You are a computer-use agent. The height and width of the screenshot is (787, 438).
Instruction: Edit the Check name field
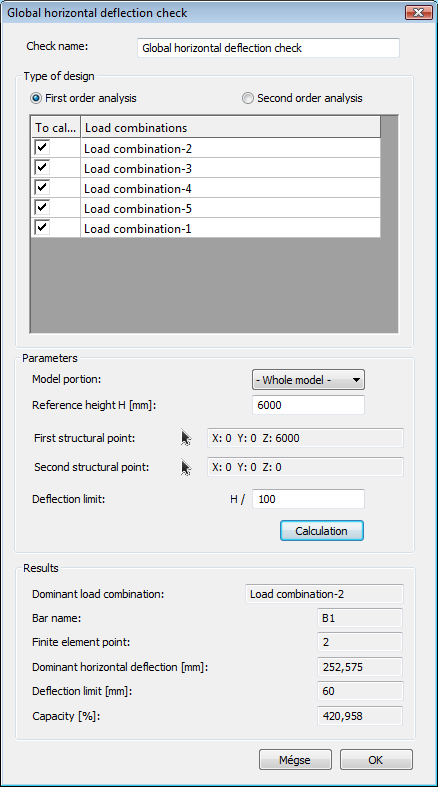point(268,48)
